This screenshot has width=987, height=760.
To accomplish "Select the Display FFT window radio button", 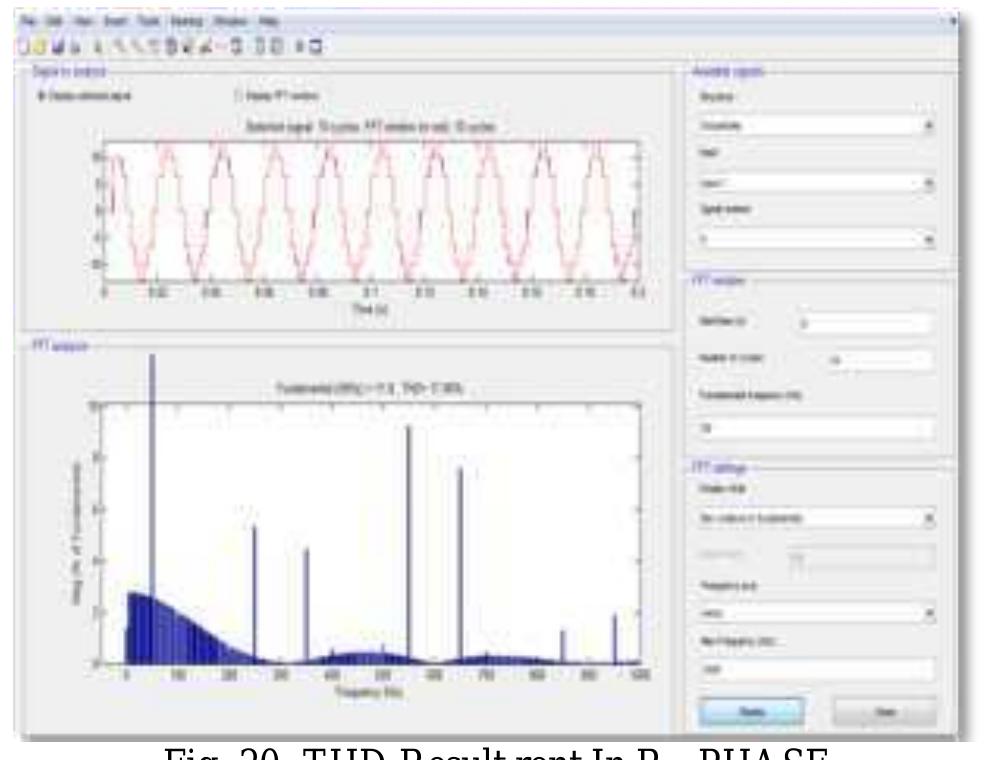I will pos(239,96).
